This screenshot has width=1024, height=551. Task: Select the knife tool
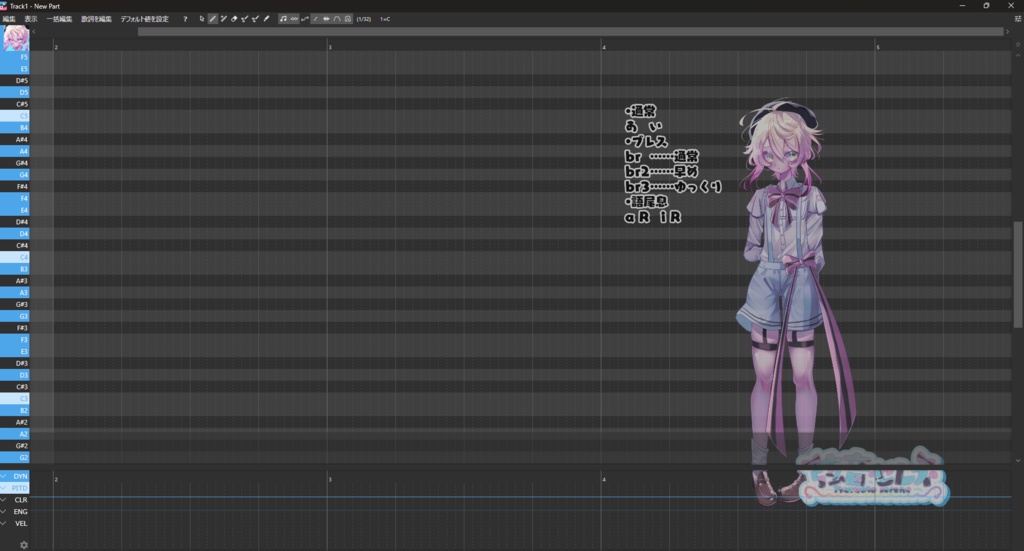coord(266,19)
